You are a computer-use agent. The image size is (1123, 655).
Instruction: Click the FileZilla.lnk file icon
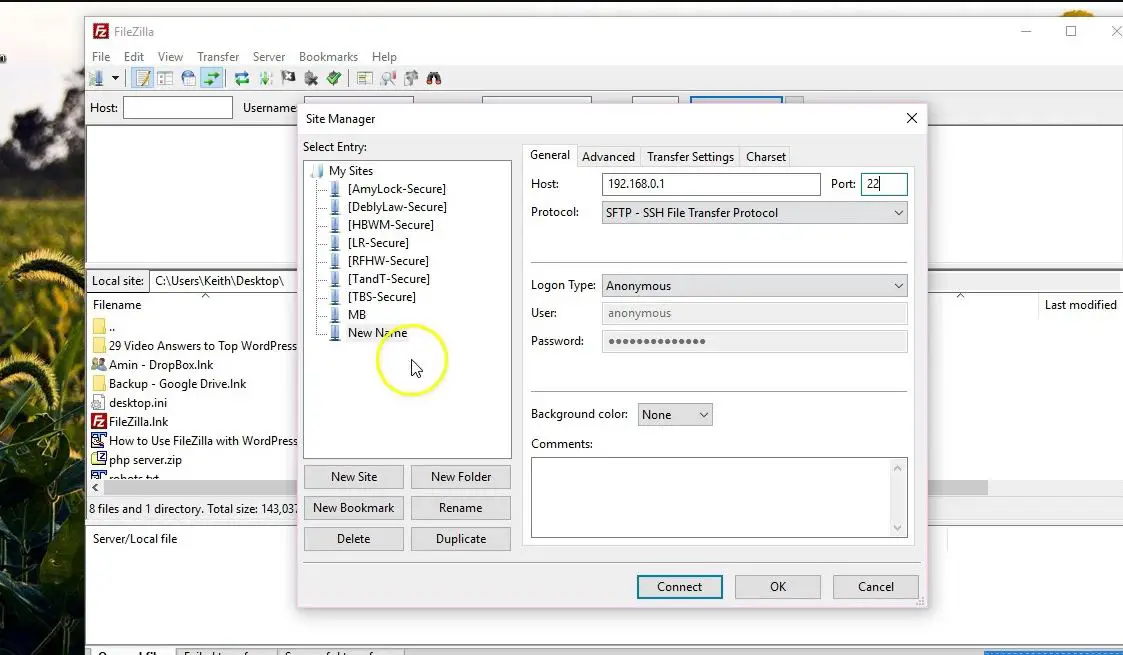tap(99, 422)
